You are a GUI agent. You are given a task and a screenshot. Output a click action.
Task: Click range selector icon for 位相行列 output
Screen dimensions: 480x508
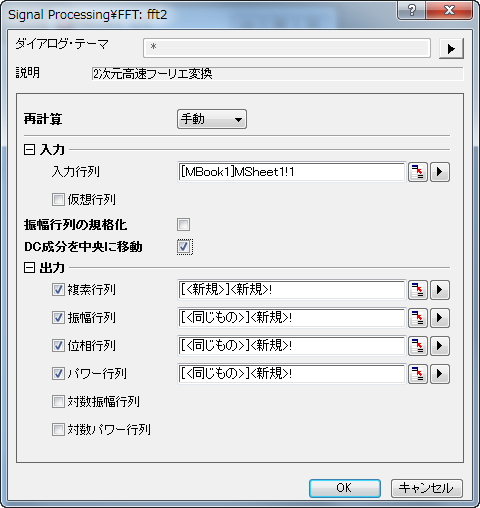click(418, 346)
